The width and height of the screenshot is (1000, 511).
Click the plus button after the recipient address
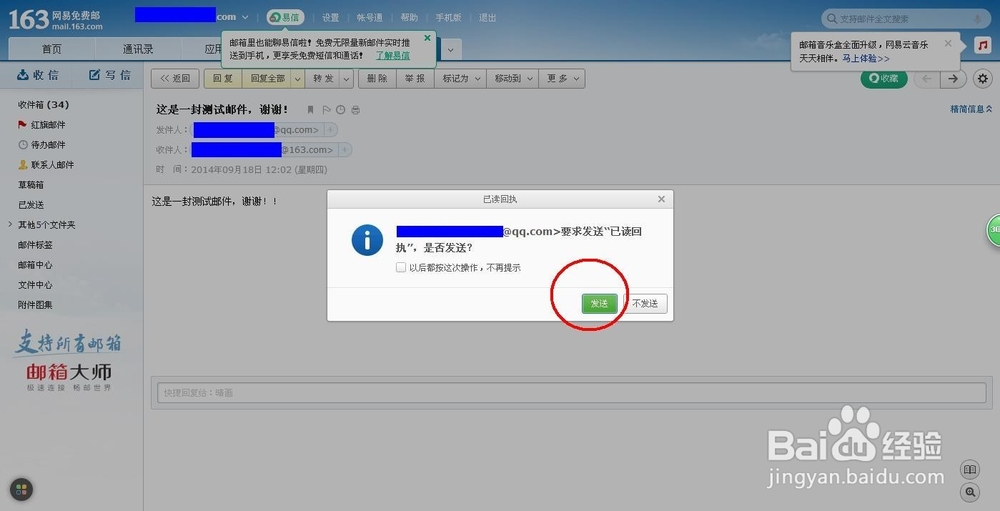point(344,150)
